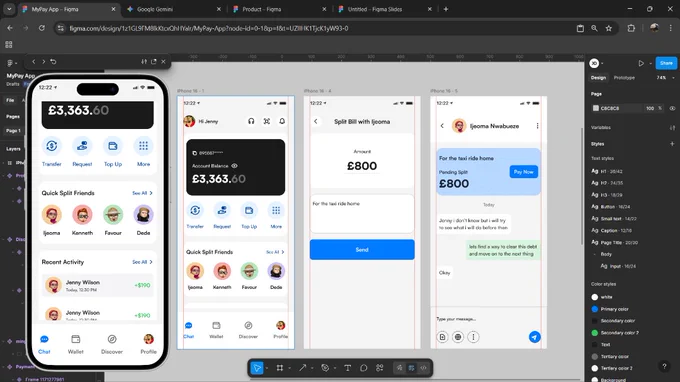Image resolution: width=680 pixels, height=382 pixels.
Task: Click scan icon on canvas home frame
Action: 267,121
